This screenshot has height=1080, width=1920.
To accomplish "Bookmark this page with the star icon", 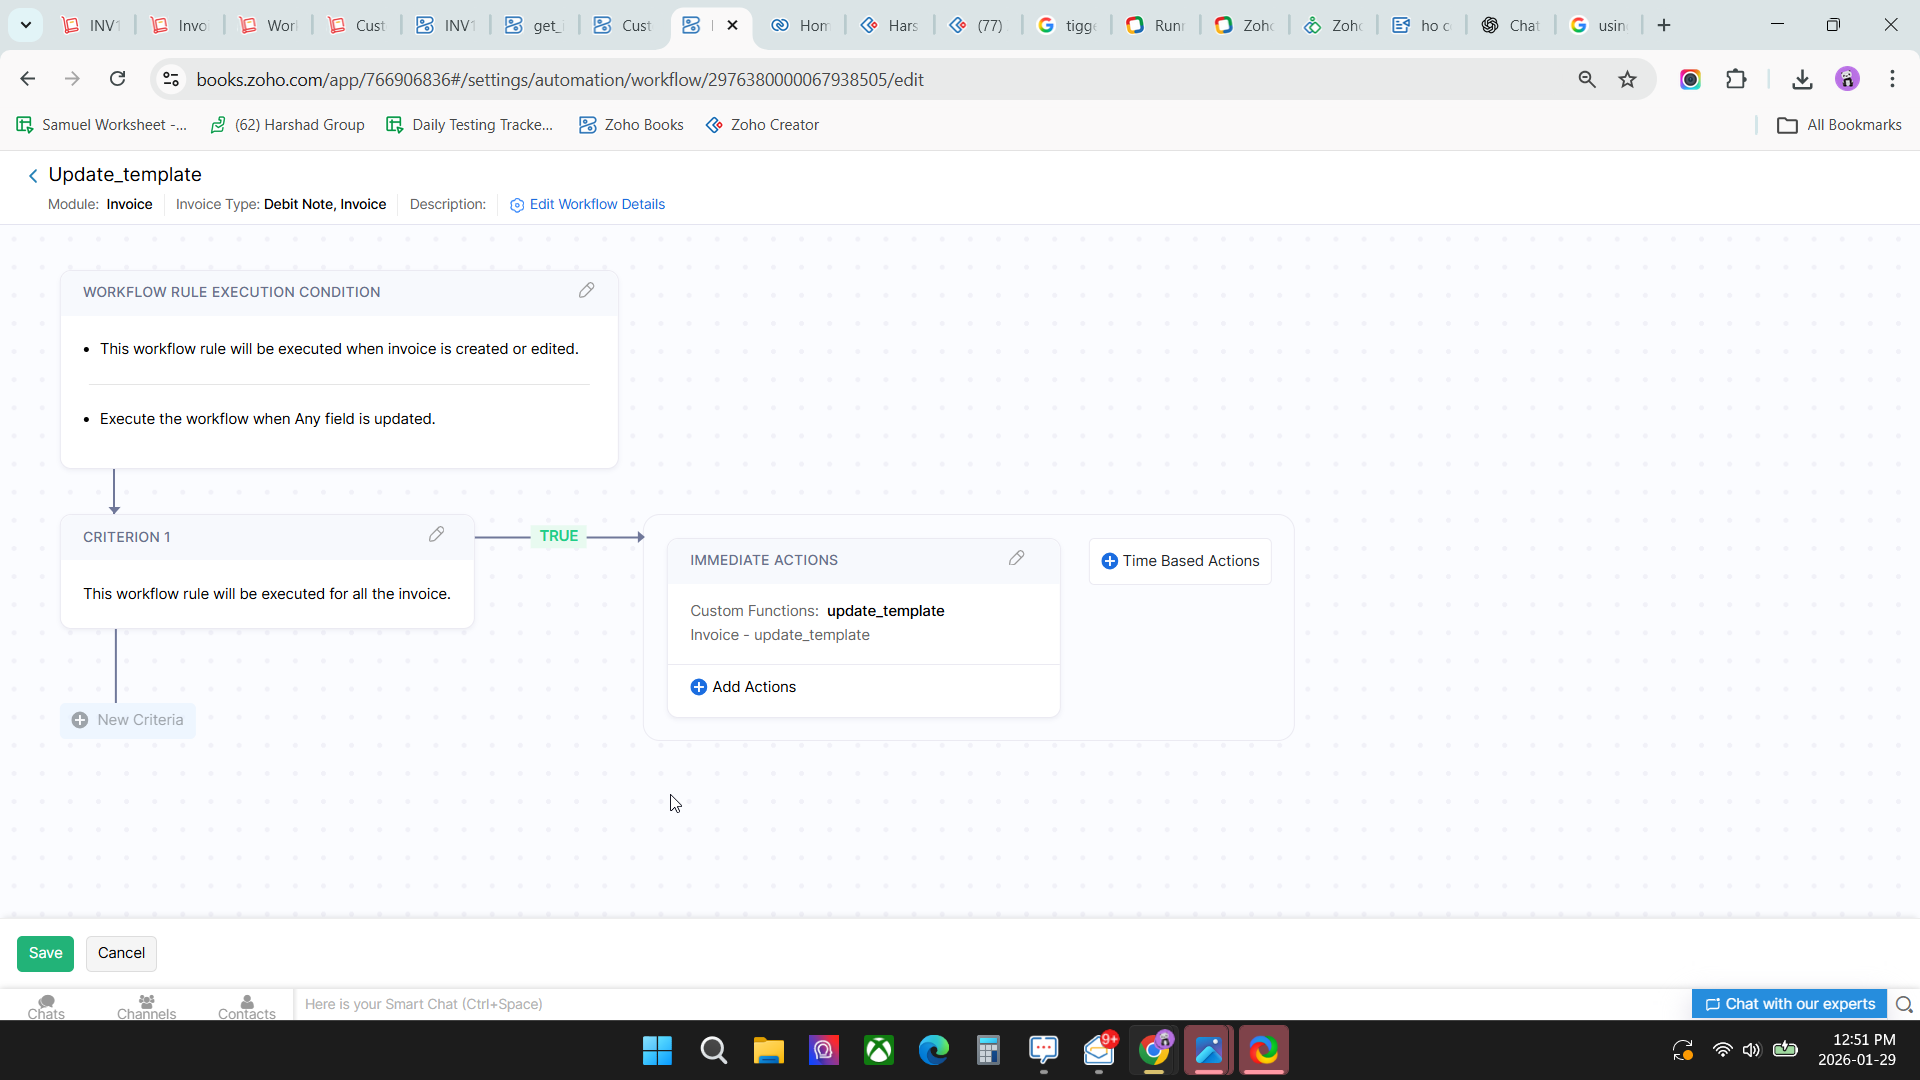I will 1628,79.
